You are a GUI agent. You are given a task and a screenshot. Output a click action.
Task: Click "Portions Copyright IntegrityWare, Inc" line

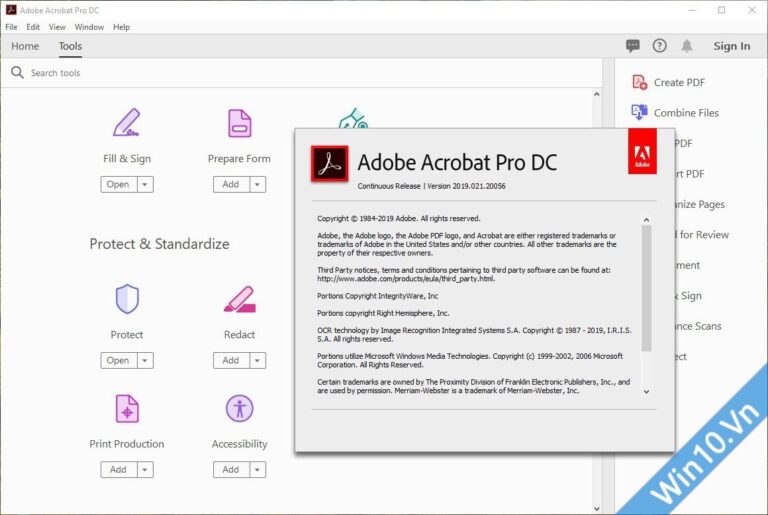coord(378,296)
